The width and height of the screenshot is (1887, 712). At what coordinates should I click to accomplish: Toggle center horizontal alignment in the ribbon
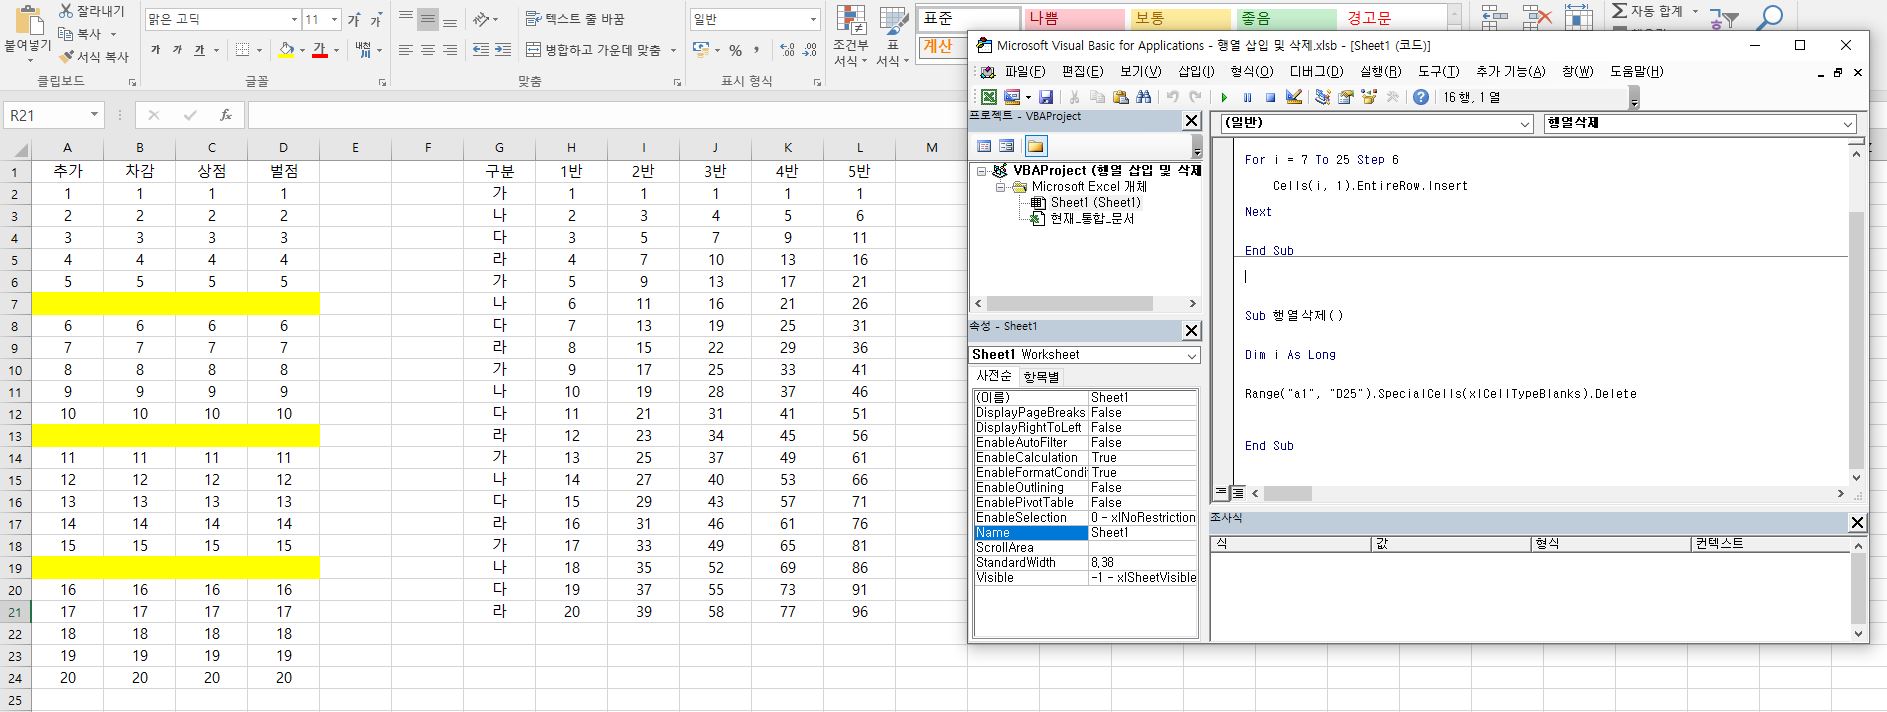click(428, 50)
